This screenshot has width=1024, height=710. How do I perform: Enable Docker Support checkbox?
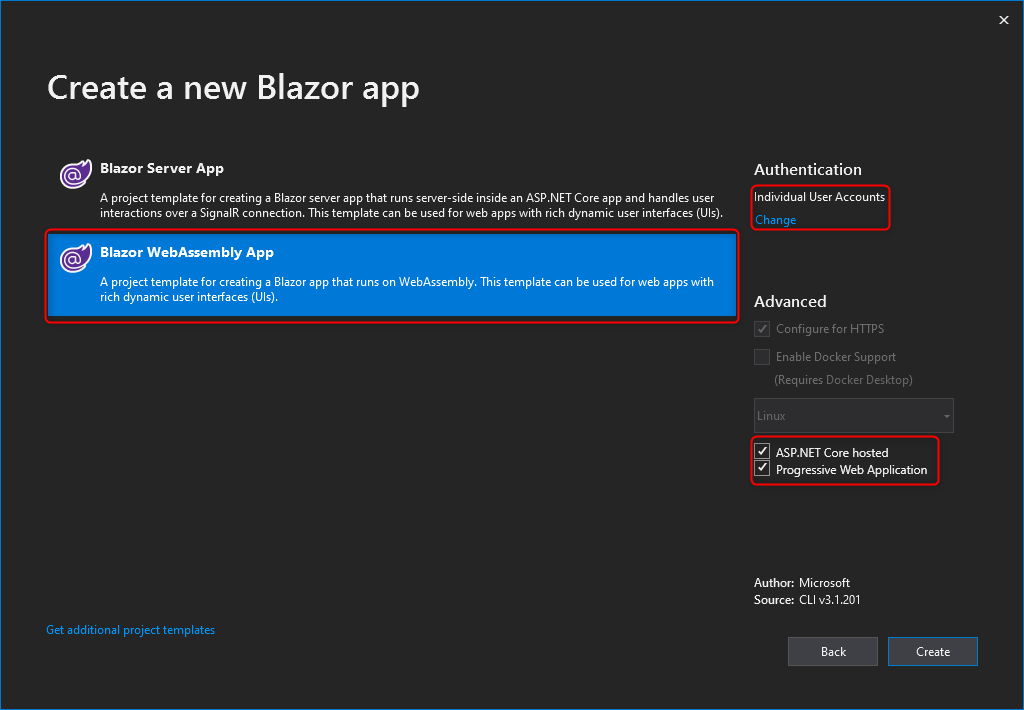(761, 357)
